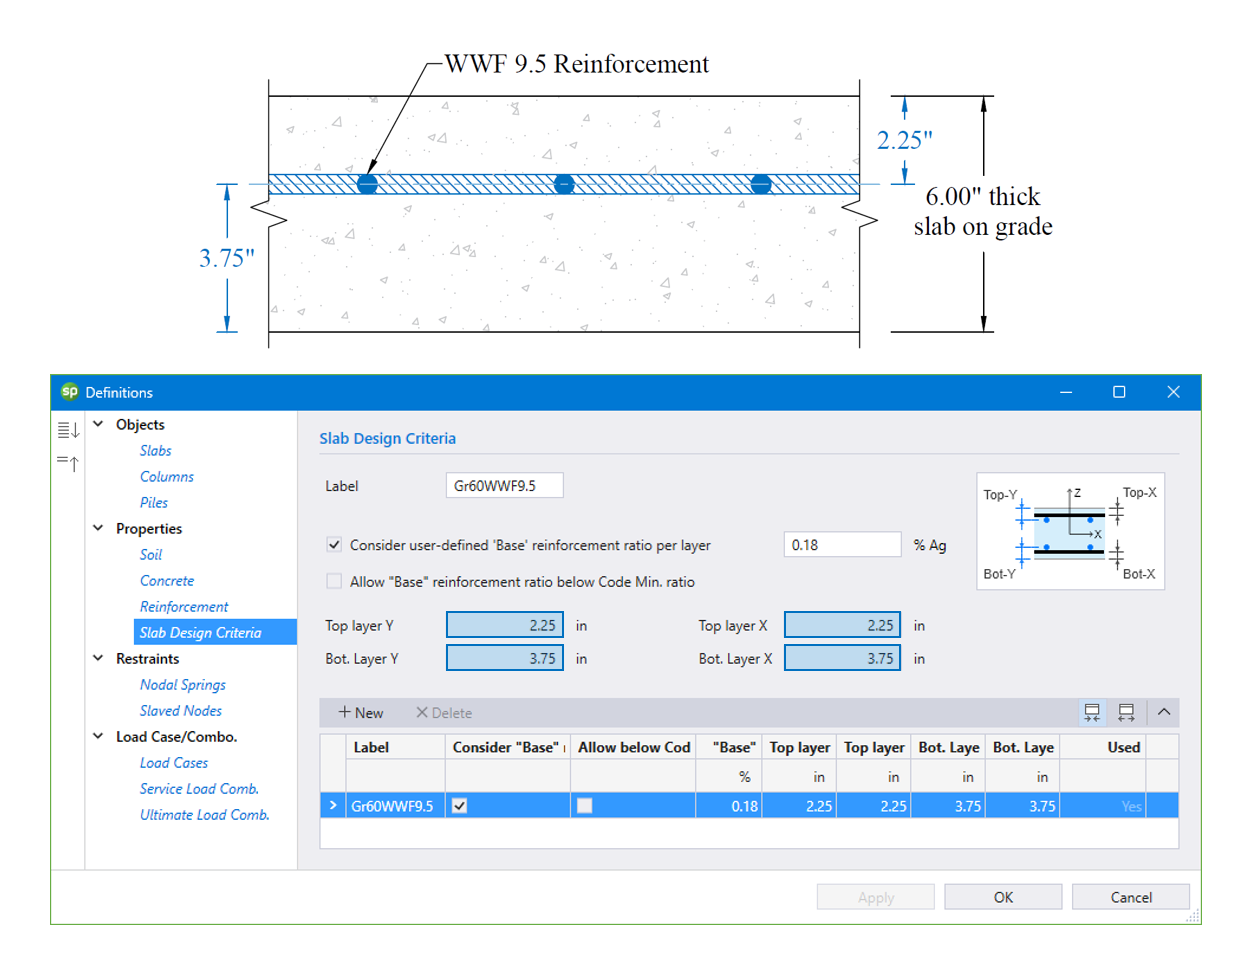Toggle 'Consider user-defined Base reinforcement ratio per layer'
The width and height of the screenshot is (1250, 973).
click(335, 545)
